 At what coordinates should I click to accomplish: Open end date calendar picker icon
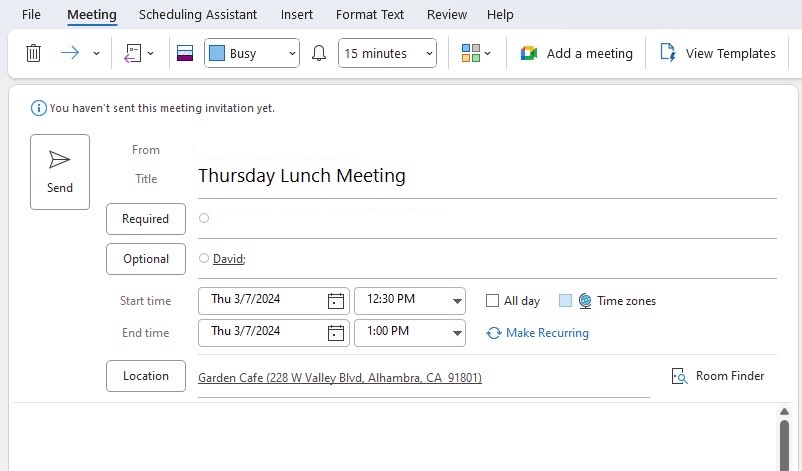336,333
